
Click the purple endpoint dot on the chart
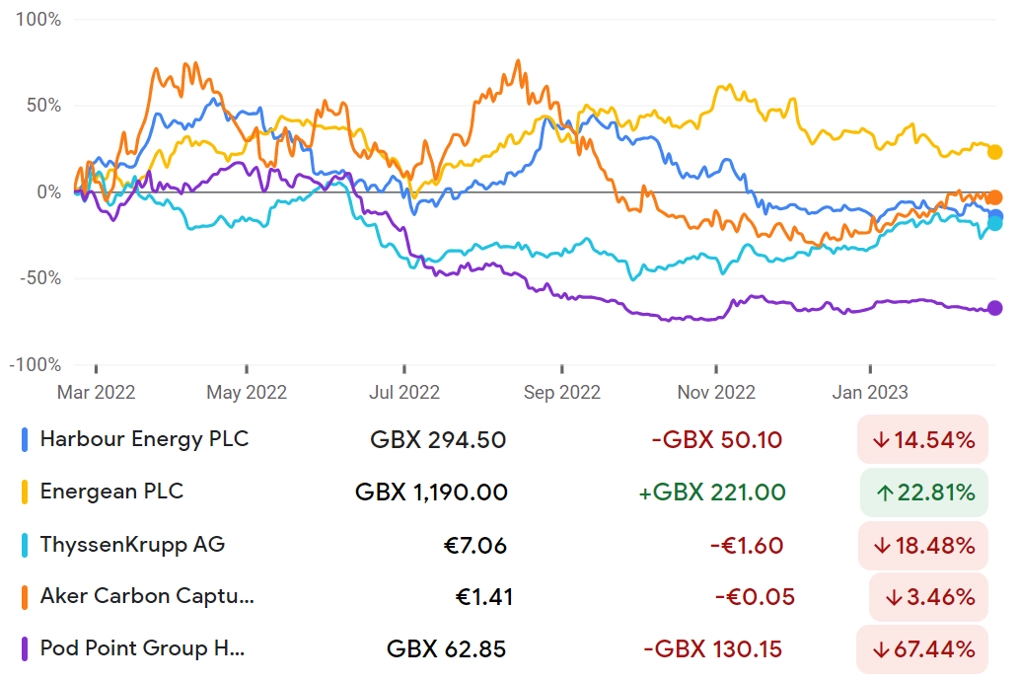(x=995, y=308)
